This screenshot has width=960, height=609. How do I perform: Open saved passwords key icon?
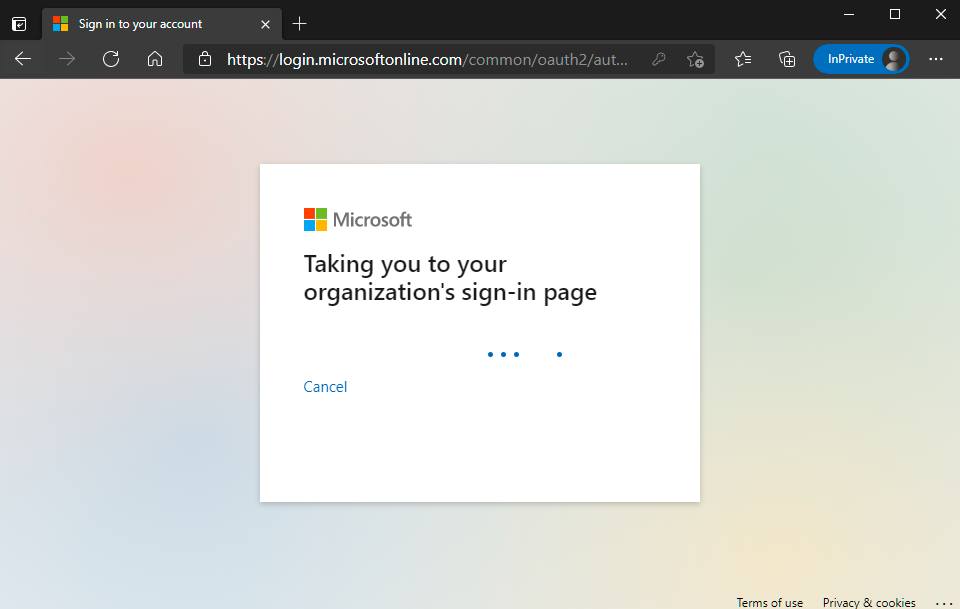659,60
